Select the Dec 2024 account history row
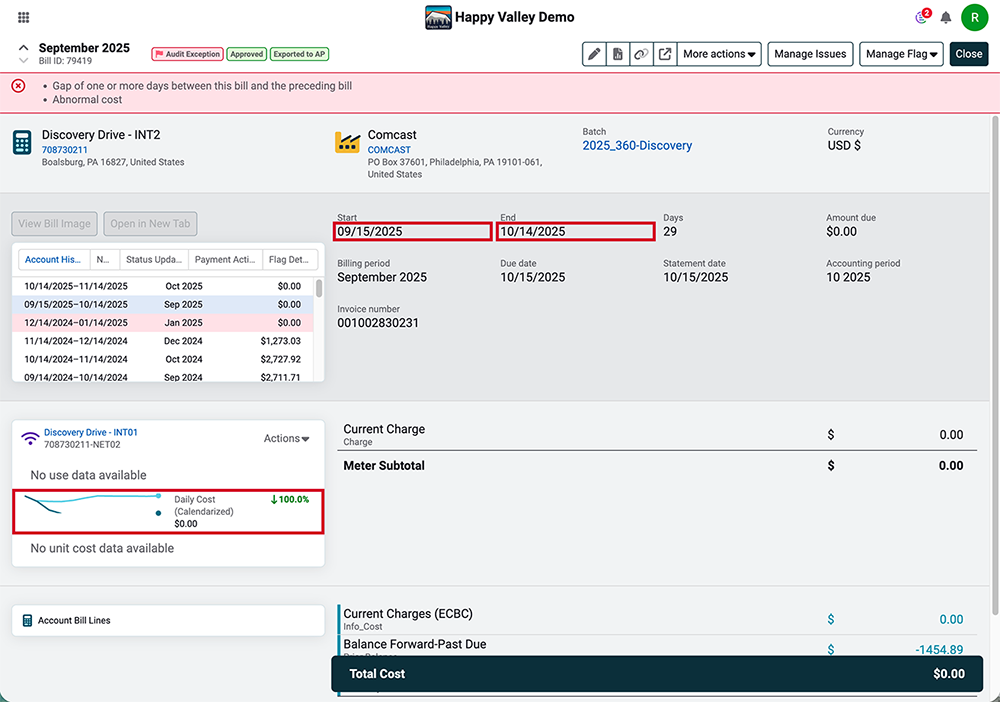 [x=163, y=341]
